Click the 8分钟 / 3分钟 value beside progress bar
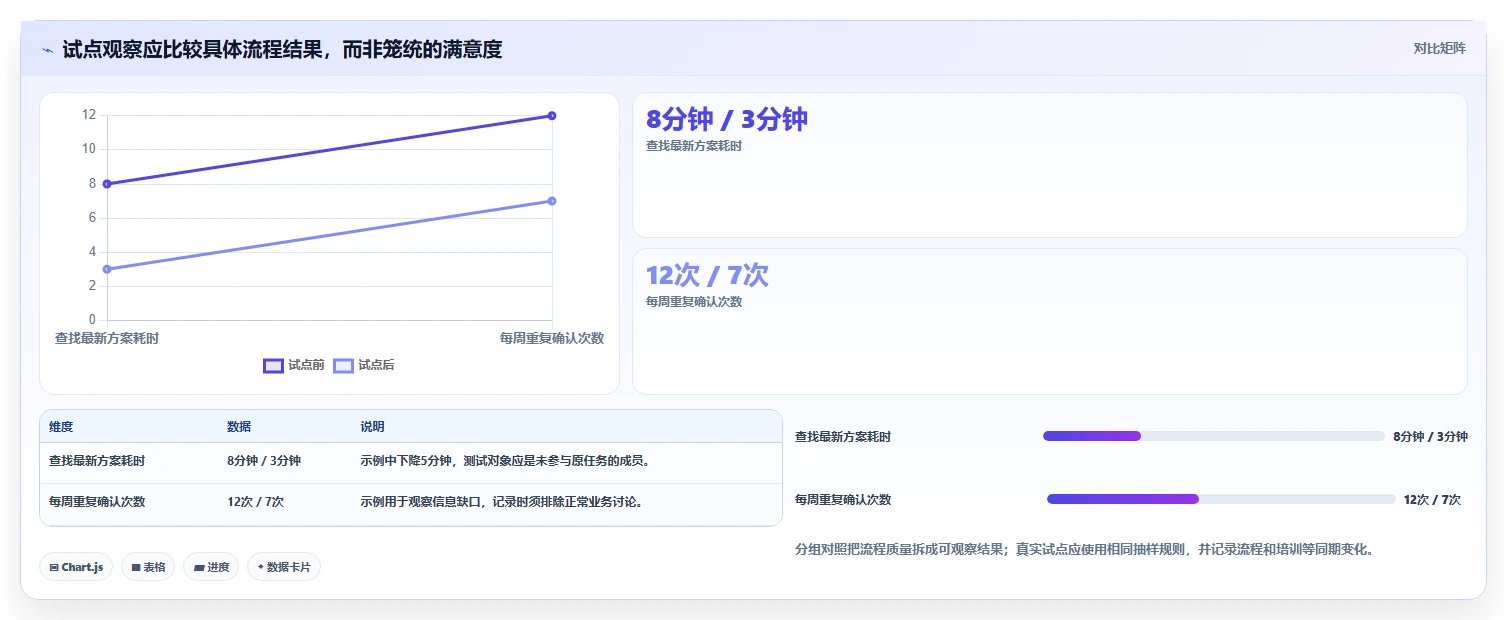The image size is (1507, 620). coord(1430,437)
